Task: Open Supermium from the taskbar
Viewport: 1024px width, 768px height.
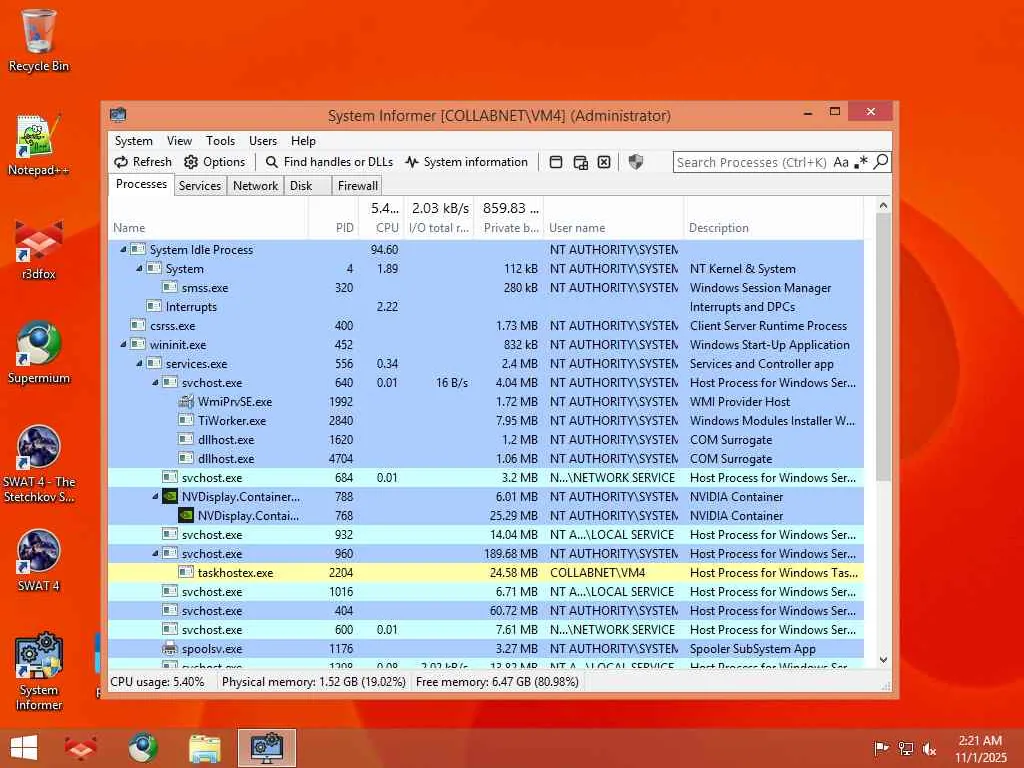Action: tap(142, 748)
